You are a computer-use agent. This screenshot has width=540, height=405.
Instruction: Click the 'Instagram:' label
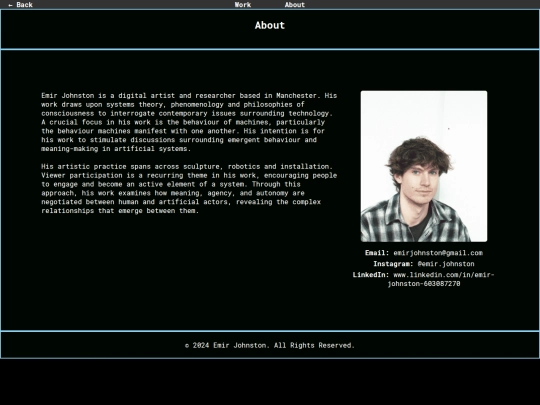coord(393,264)
